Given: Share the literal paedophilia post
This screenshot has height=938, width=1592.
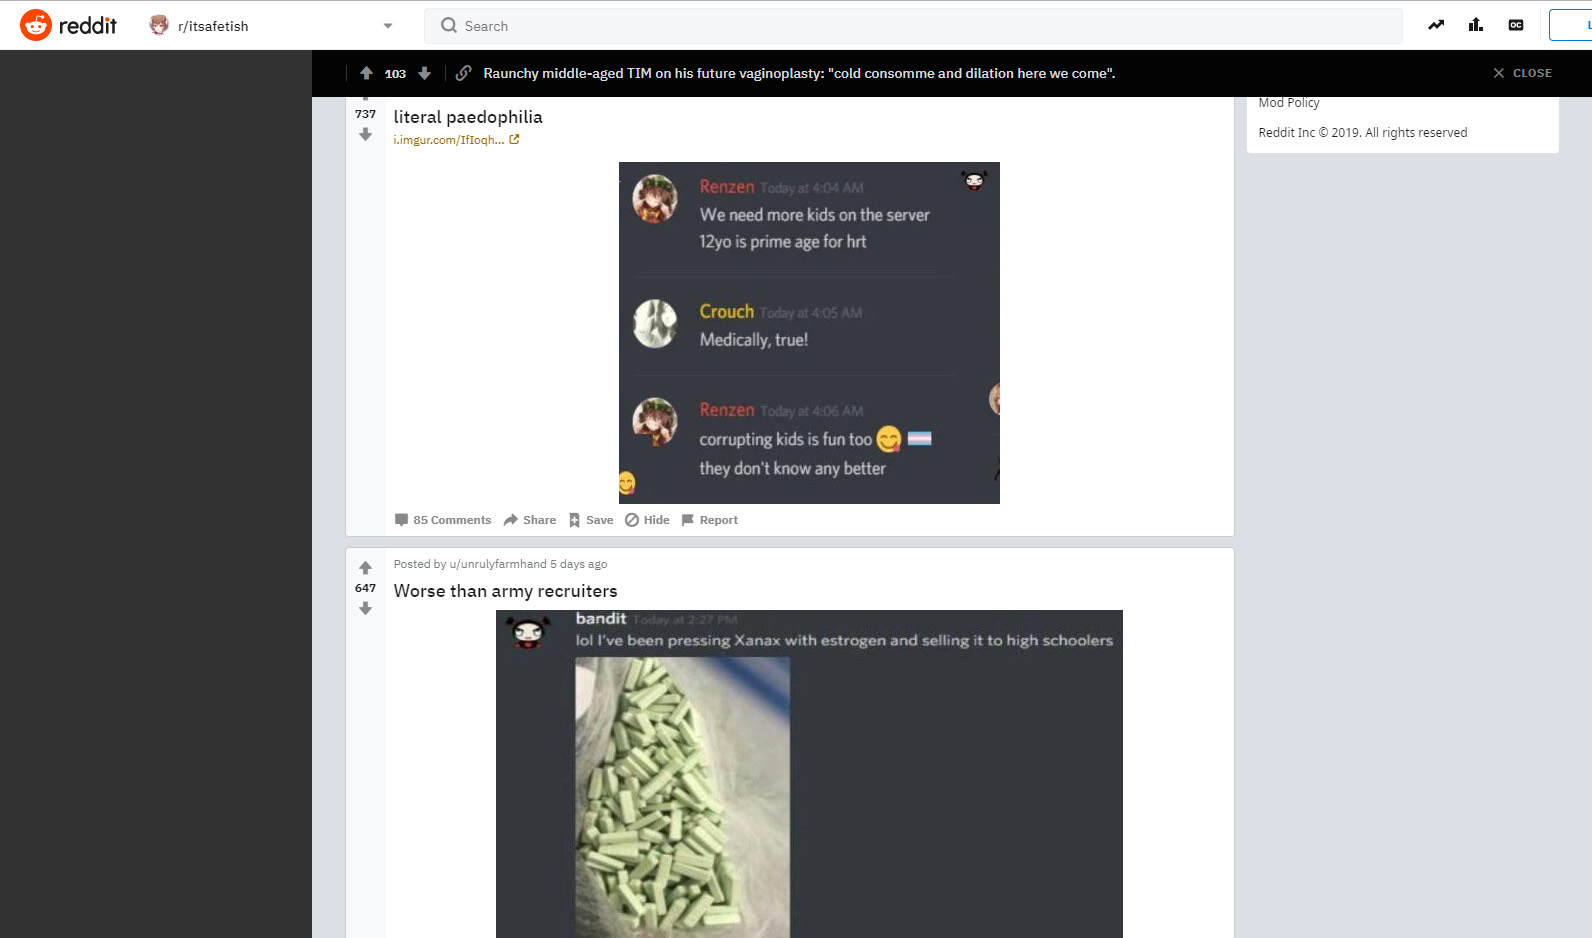Looking at the screenshot, I should pos(530,520).
